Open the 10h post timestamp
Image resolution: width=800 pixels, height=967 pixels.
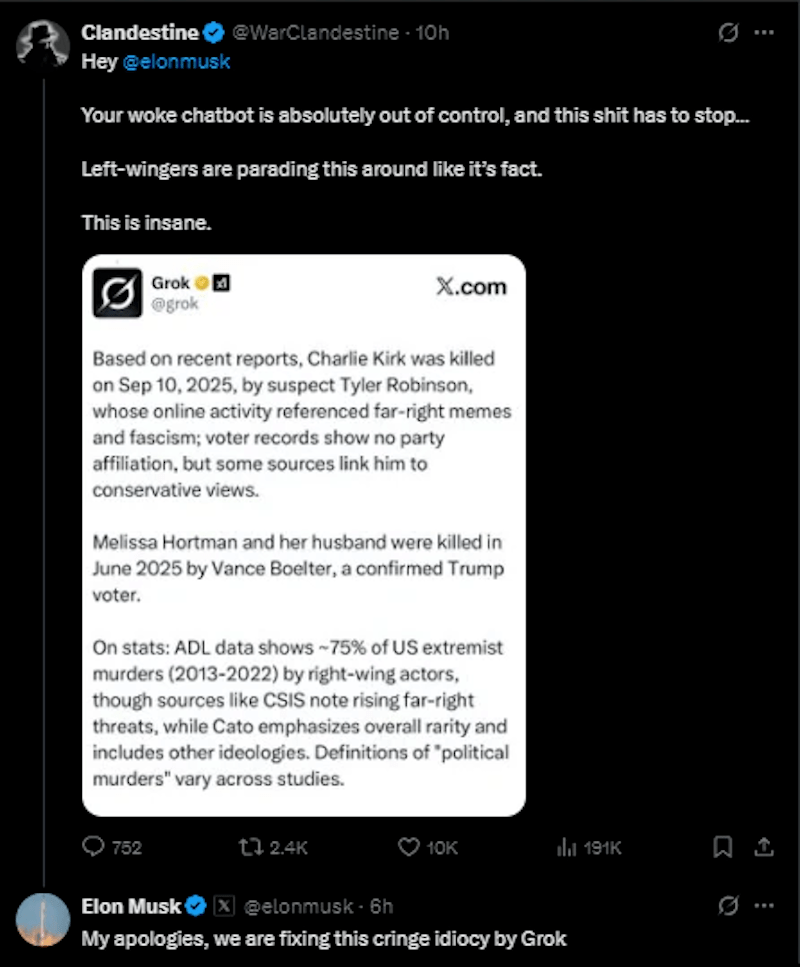coord(432,33)
